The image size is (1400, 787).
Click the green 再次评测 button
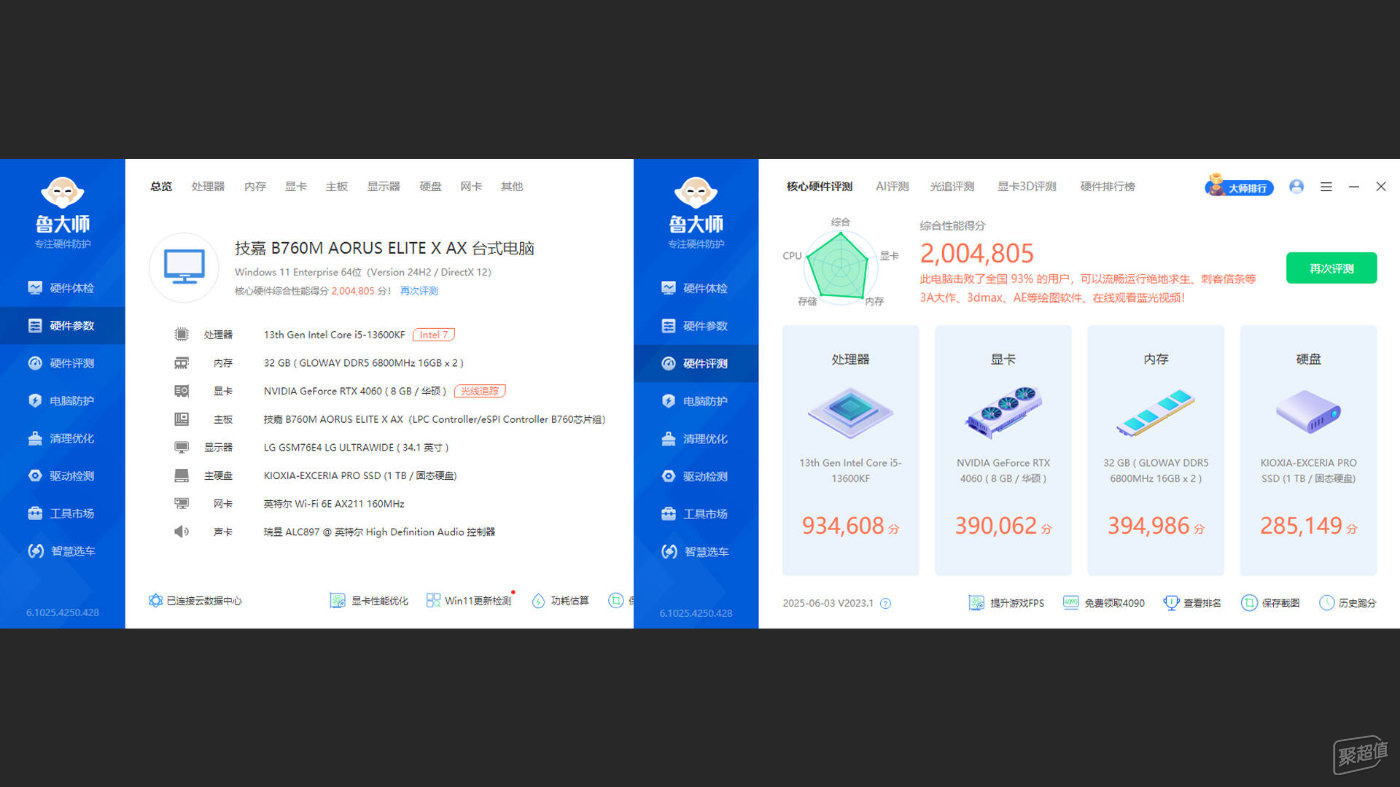tap(1331, 268)
